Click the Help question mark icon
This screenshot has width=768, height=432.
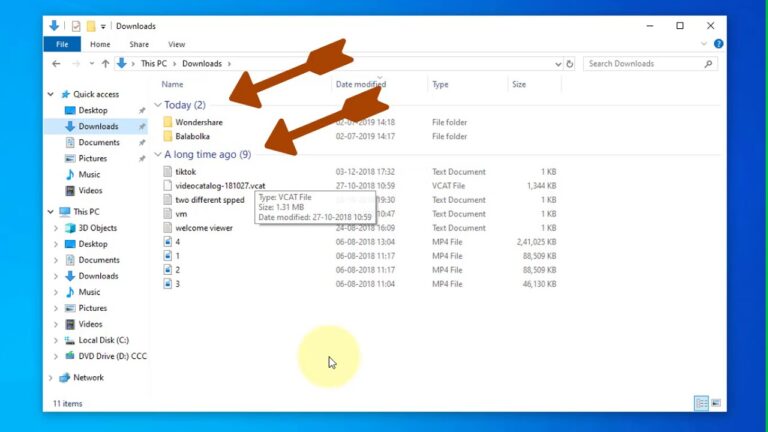pyautogui.click(x=718, y=44)
